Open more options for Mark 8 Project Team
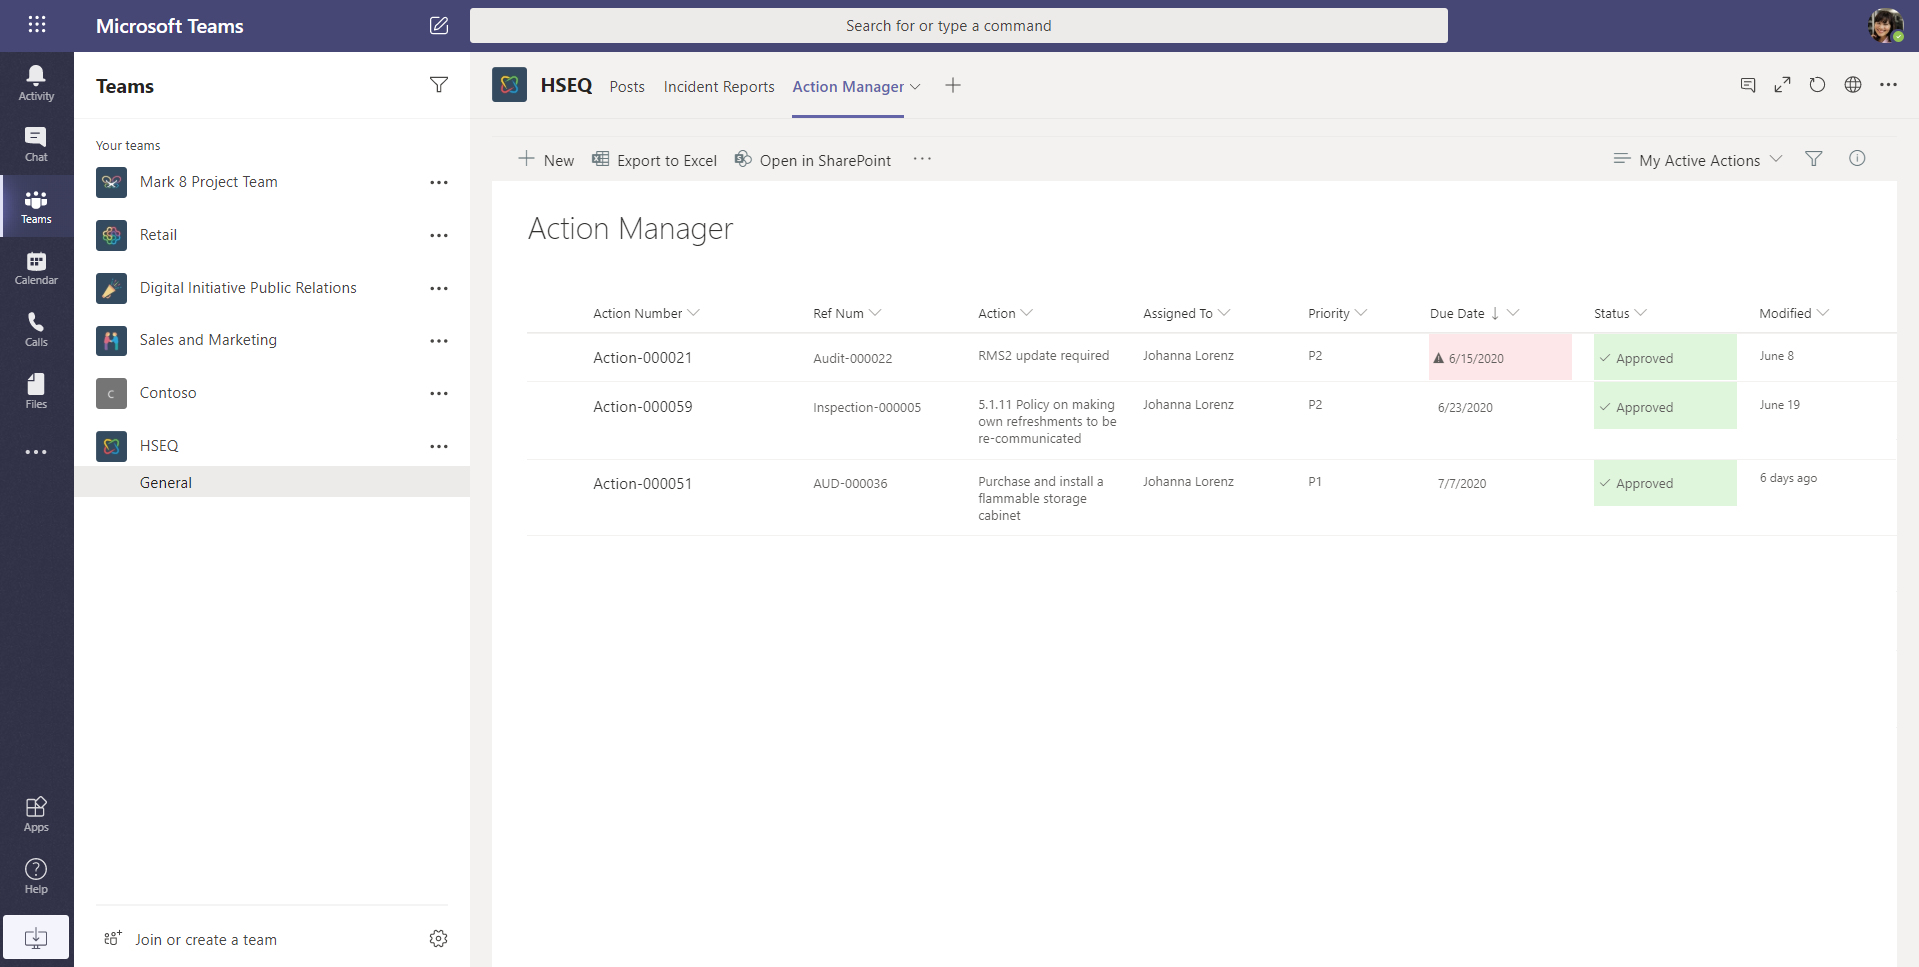This screenshot has width=1919, height=967. 439,182
